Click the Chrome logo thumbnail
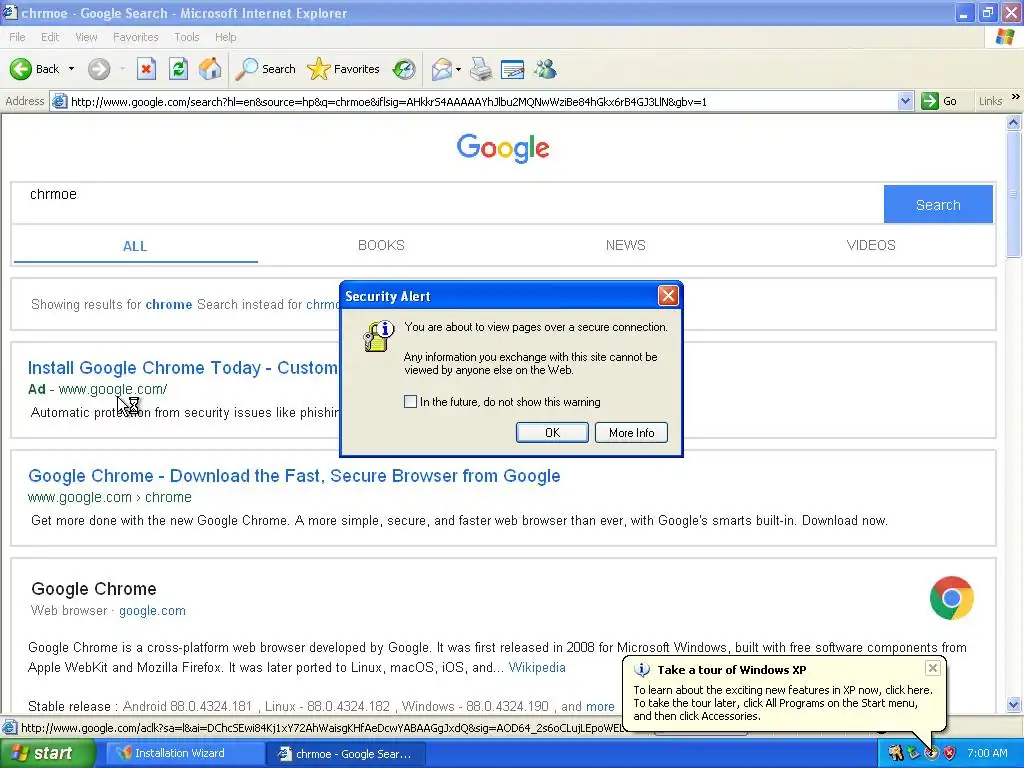Image resolution: width=1024 pixels, height=768 pixels. 952,598
